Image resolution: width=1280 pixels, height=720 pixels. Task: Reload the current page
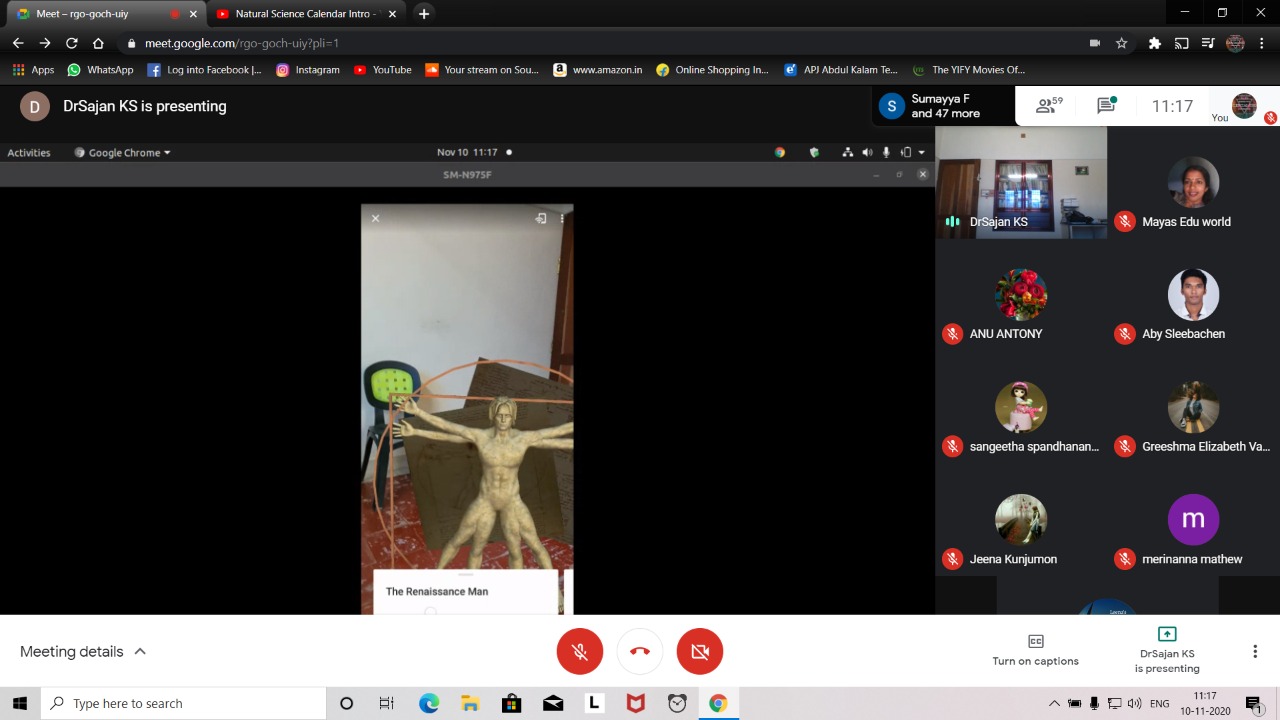(71, 43)
